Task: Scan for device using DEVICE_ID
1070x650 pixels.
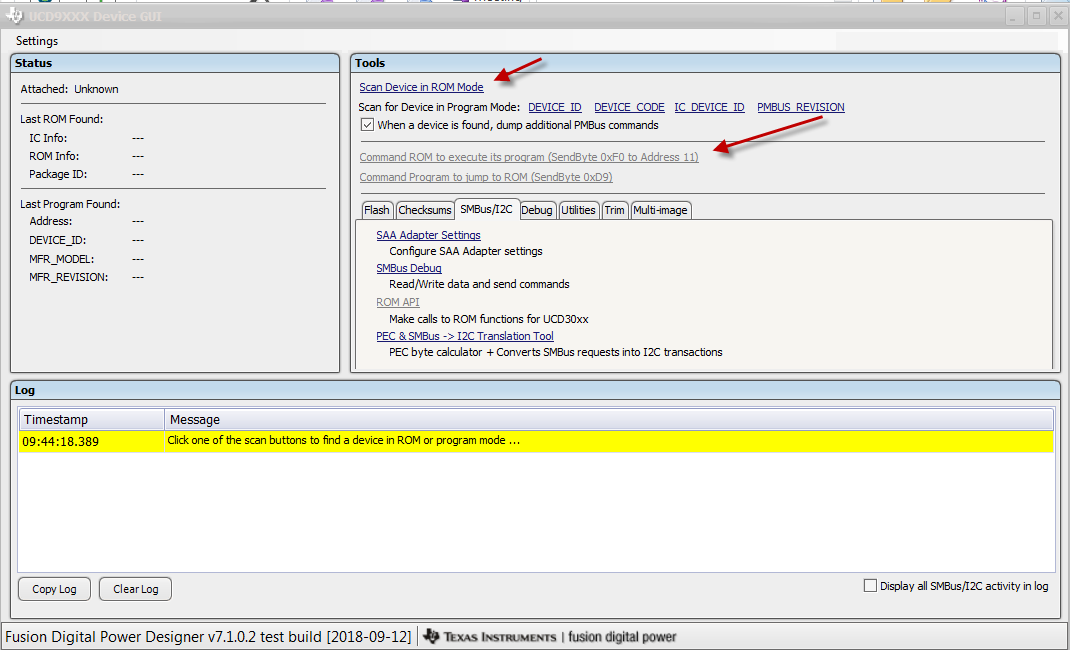Action: tap(555, 107)
